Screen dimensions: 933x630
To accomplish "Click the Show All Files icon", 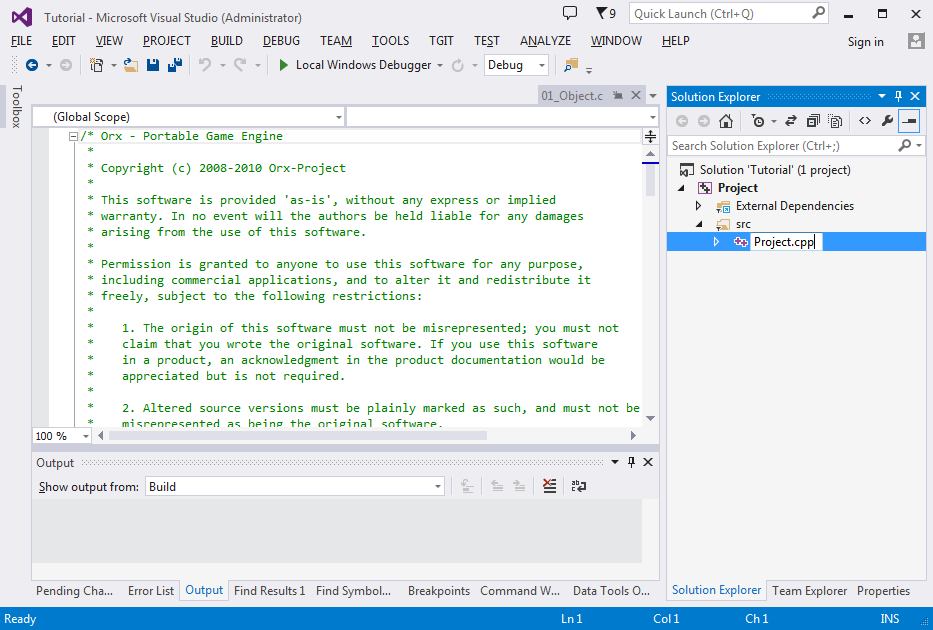I will (835, 121).
